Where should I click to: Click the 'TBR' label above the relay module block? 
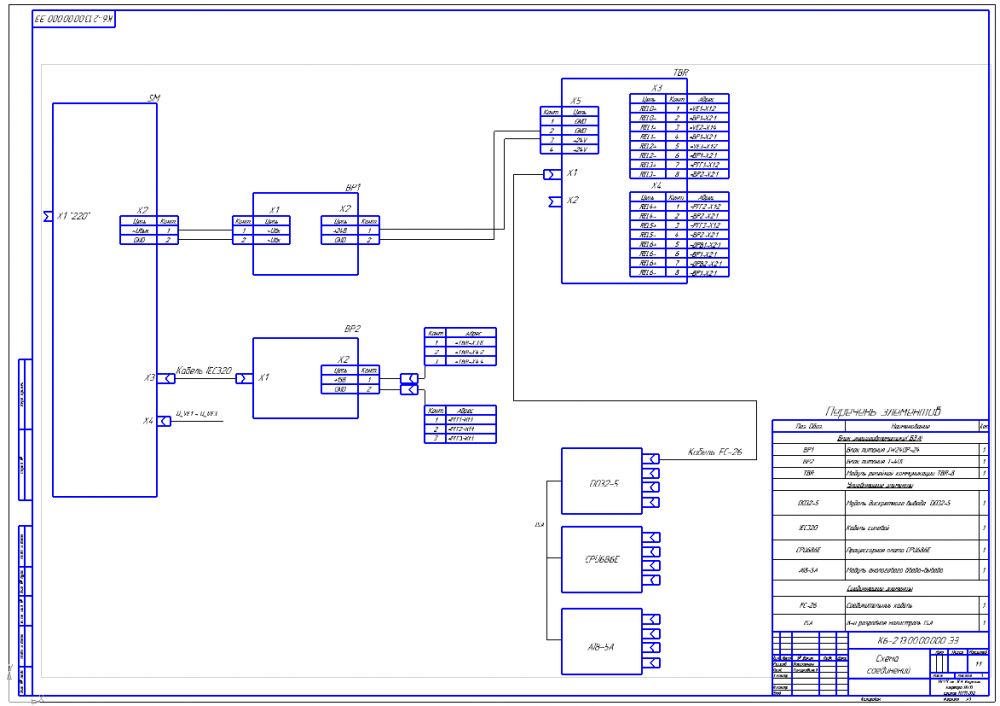click(x=681, y=73)
